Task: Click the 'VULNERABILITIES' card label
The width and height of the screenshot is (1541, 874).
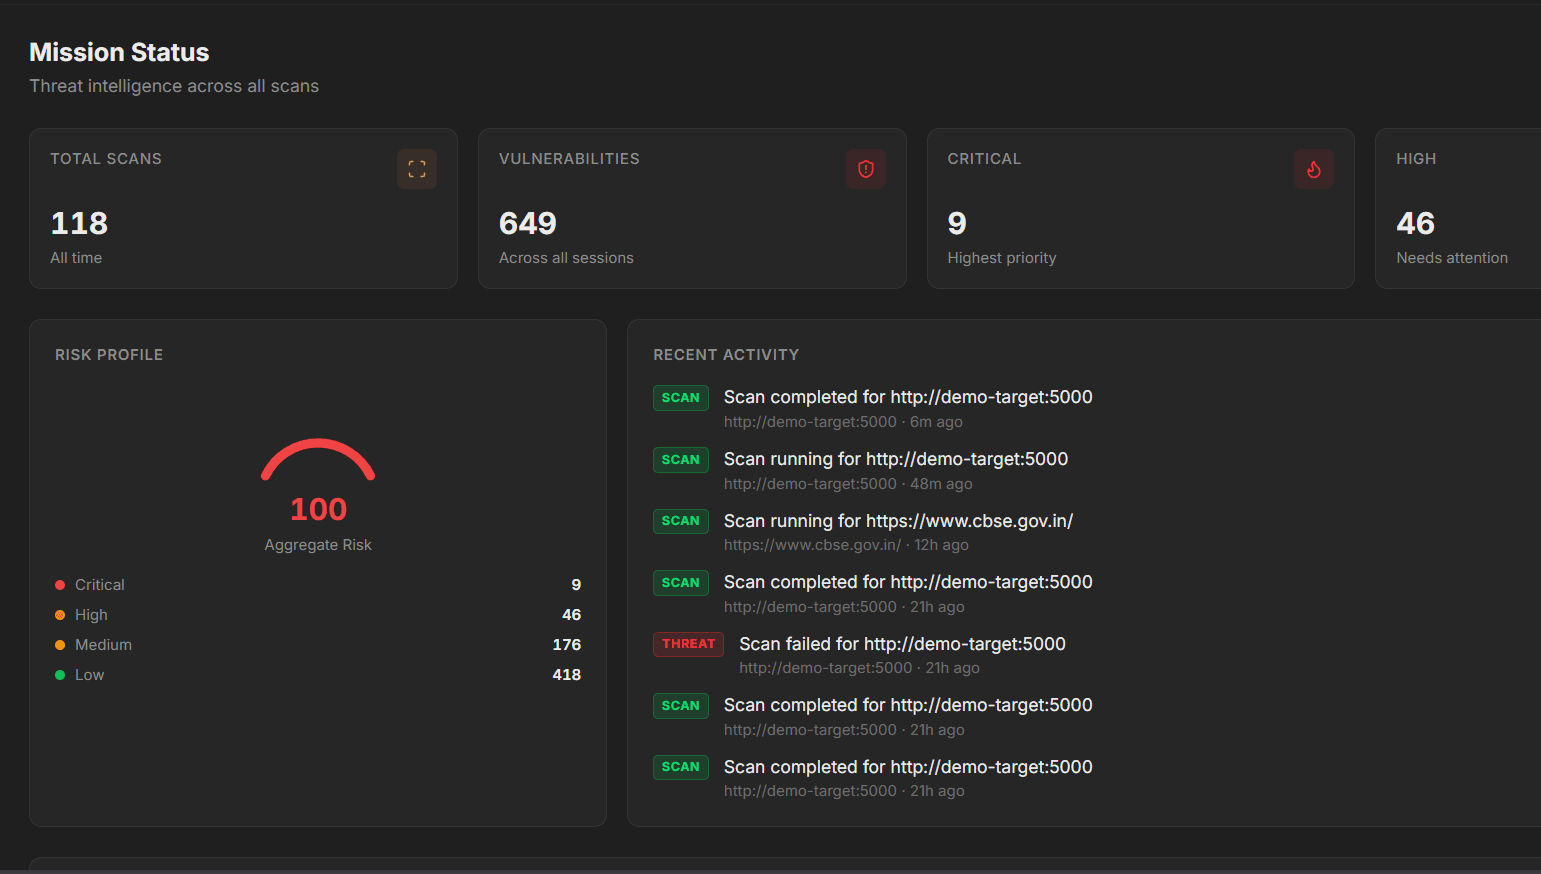Action: 569,159
